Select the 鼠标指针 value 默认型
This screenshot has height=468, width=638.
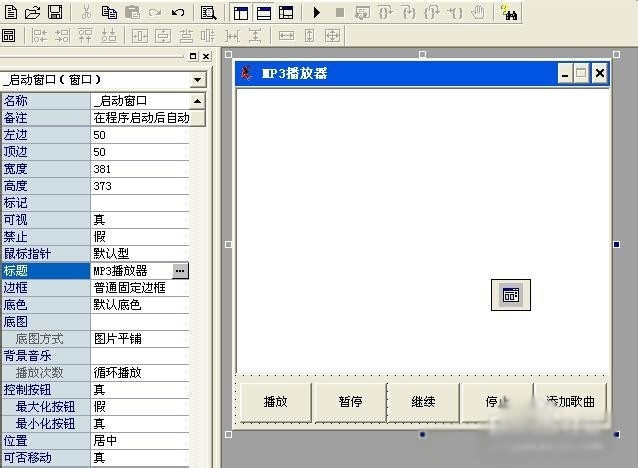click(x=140, y=254)
